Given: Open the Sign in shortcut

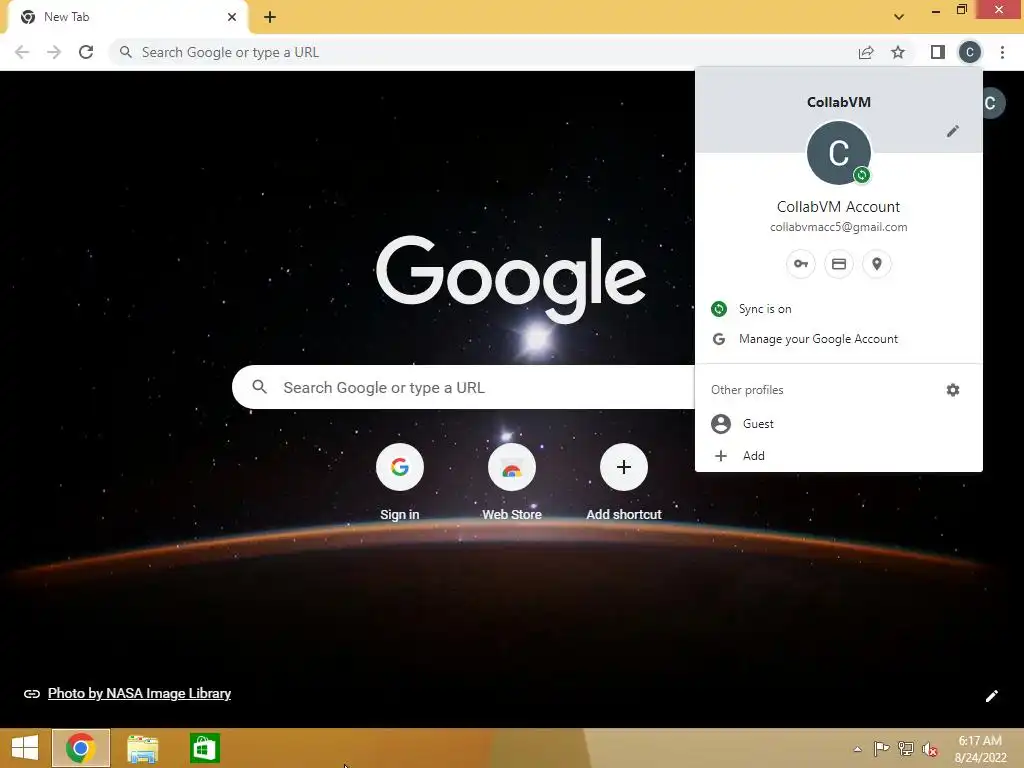Looking at the screenshot, I should (x=400, y=482).
